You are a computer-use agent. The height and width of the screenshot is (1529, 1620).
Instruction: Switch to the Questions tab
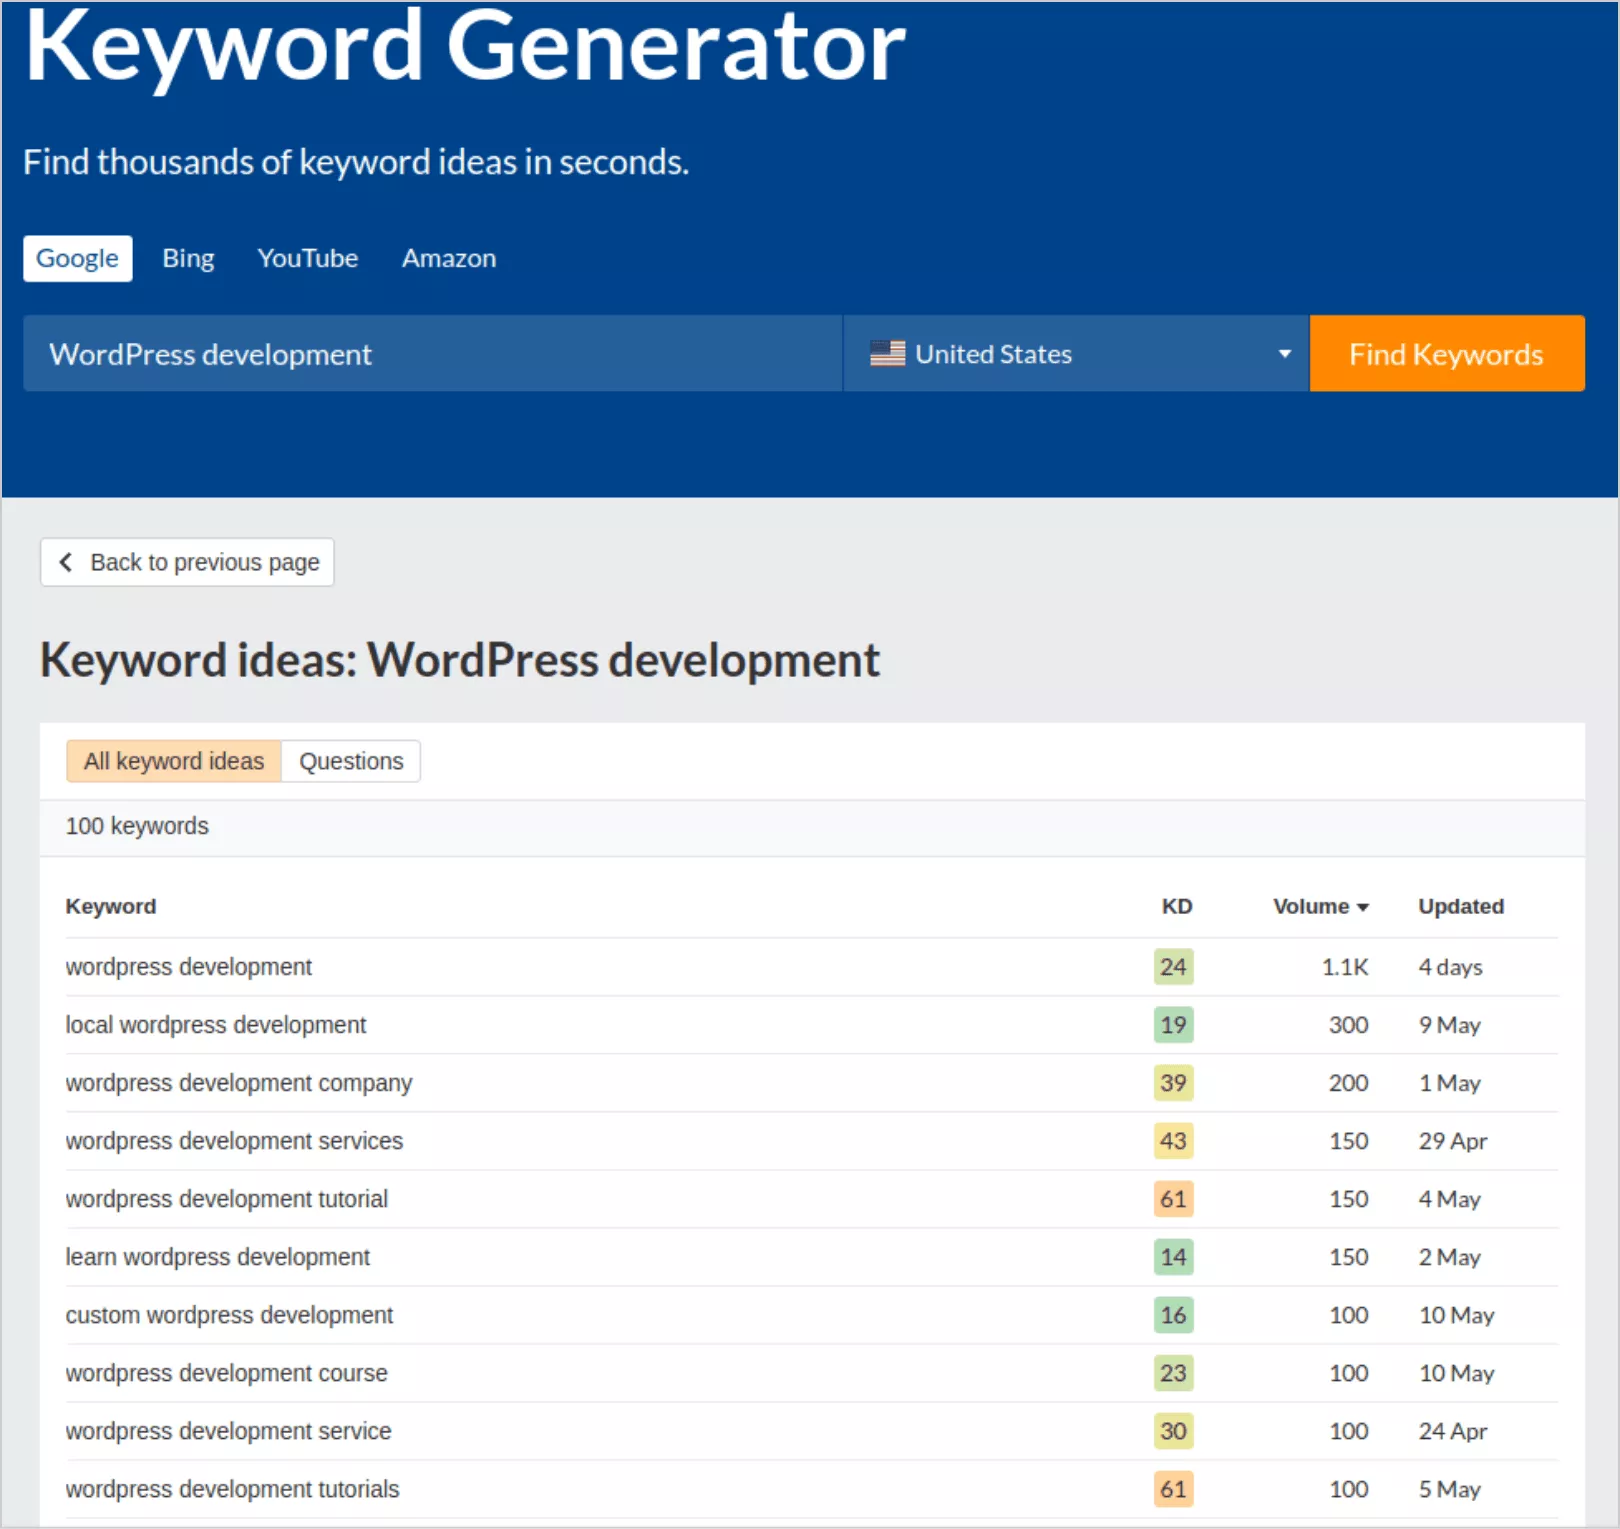351,761
